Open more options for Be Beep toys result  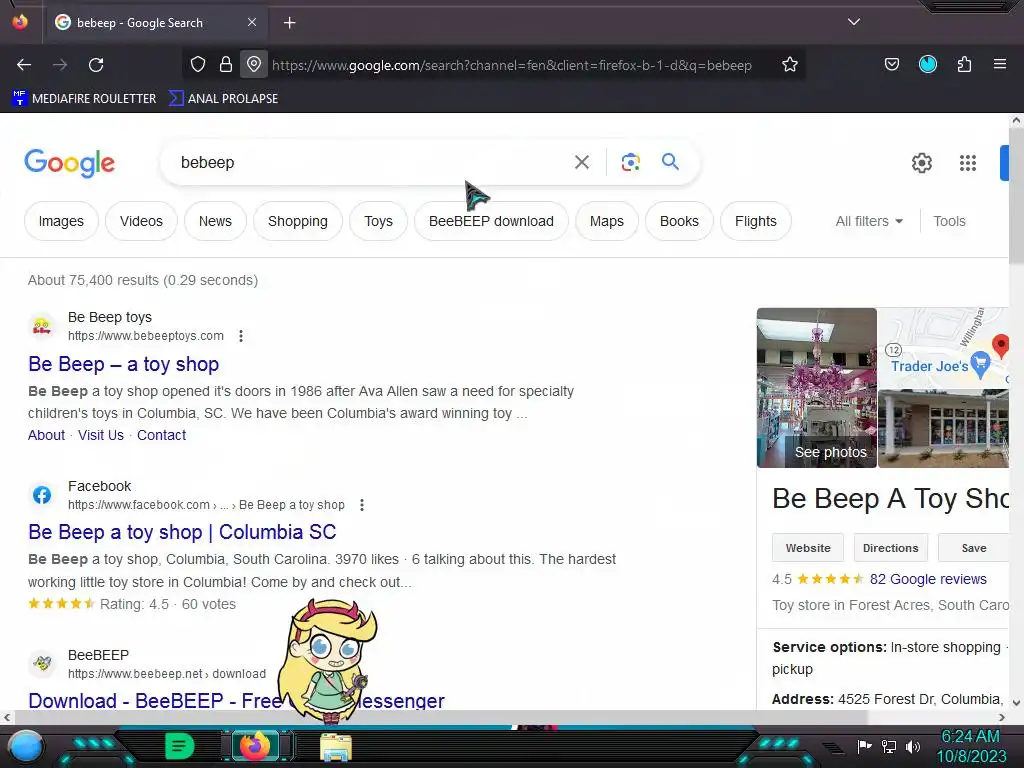(x=241, y=336)
